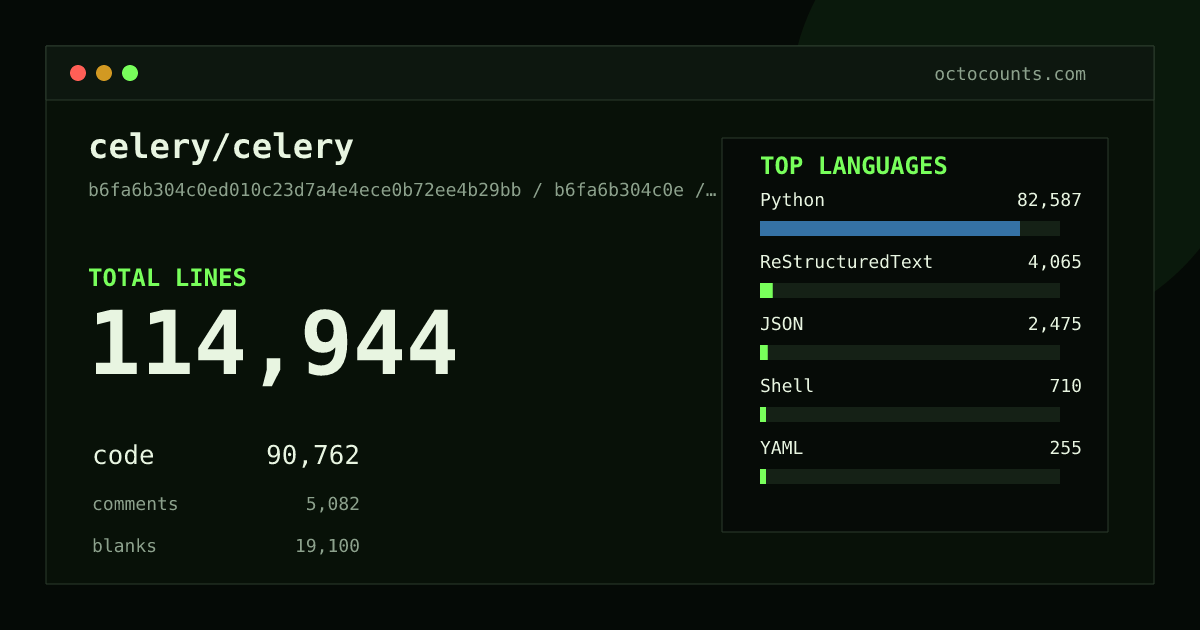Click the comments row label
This screenshot has width=1200, height=630.
tap(135, 504)
